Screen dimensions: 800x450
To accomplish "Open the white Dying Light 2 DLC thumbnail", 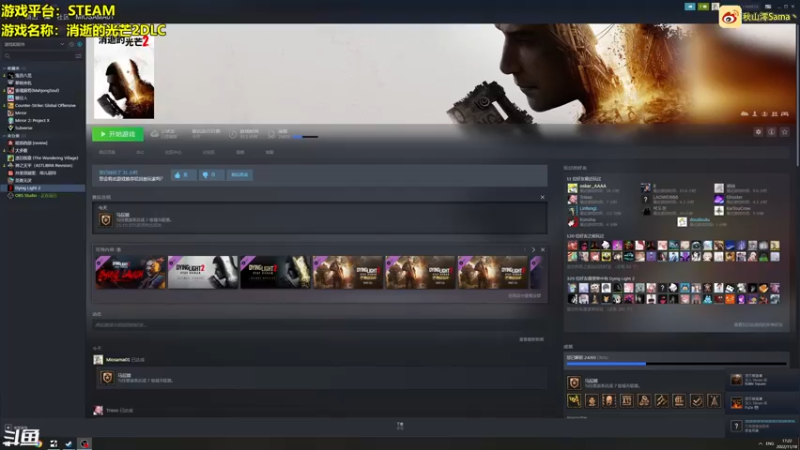I will click(x=203, y=272).
